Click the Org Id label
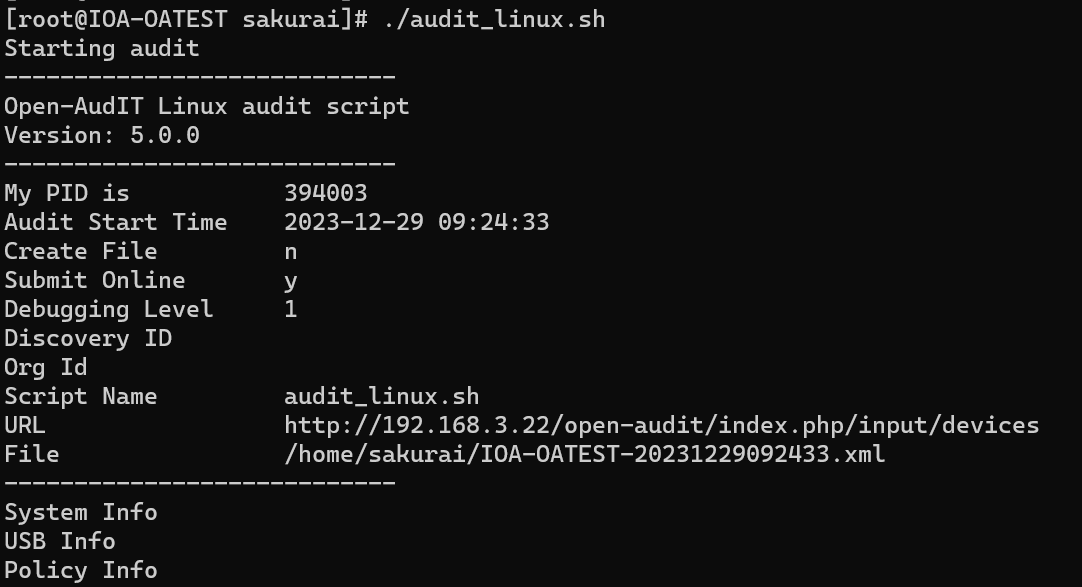The image size is (1082, 587). click(x=46, y=368)
